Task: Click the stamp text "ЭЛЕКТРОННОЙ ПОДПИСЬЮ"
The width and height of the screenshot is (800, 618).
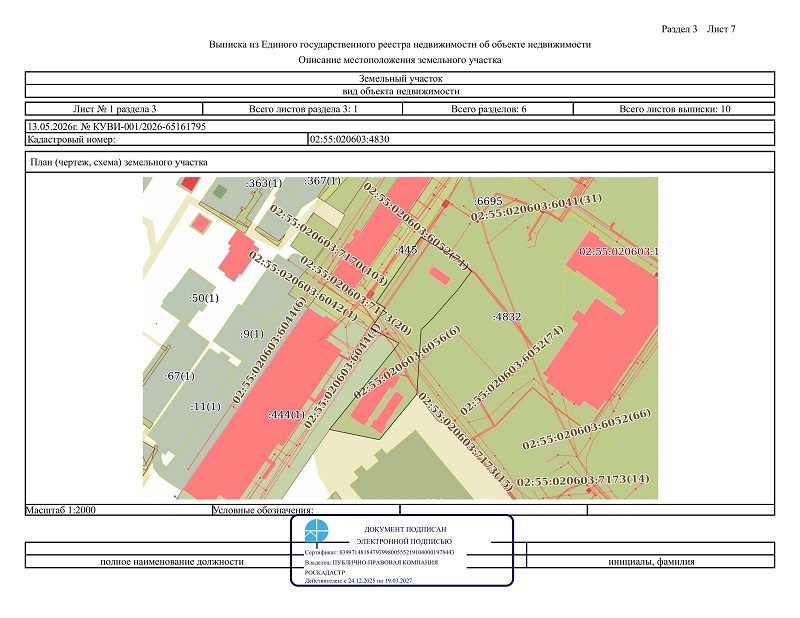Action: tap(404, 541)
